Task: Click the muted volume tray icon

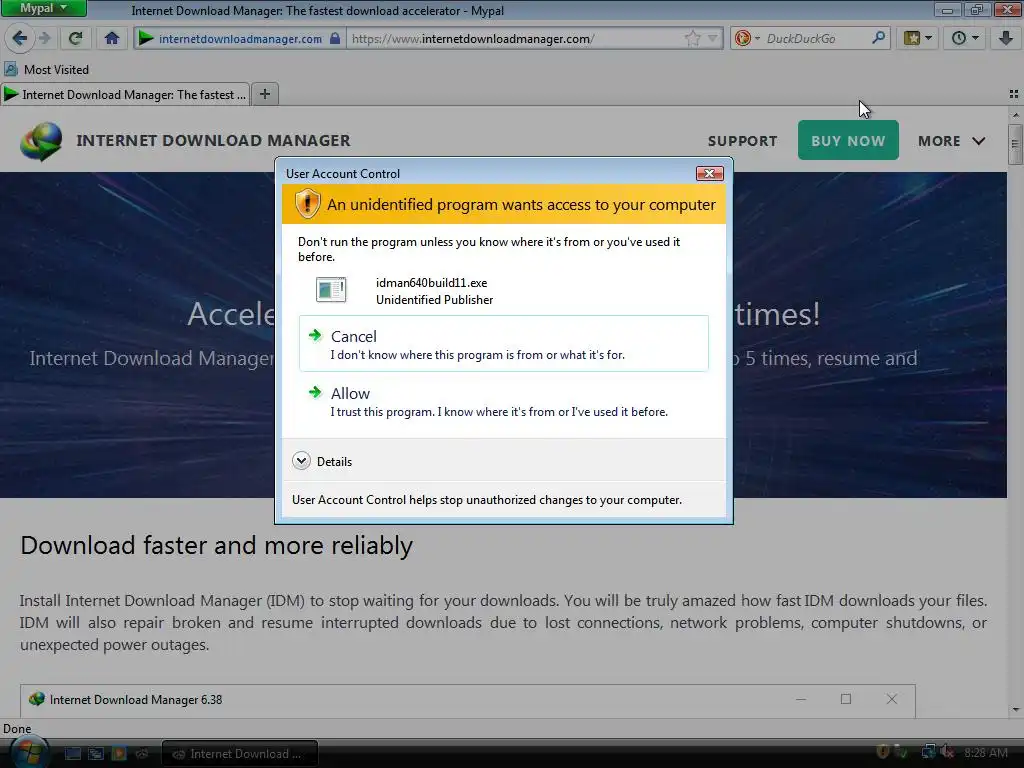Action: point(946,752)
